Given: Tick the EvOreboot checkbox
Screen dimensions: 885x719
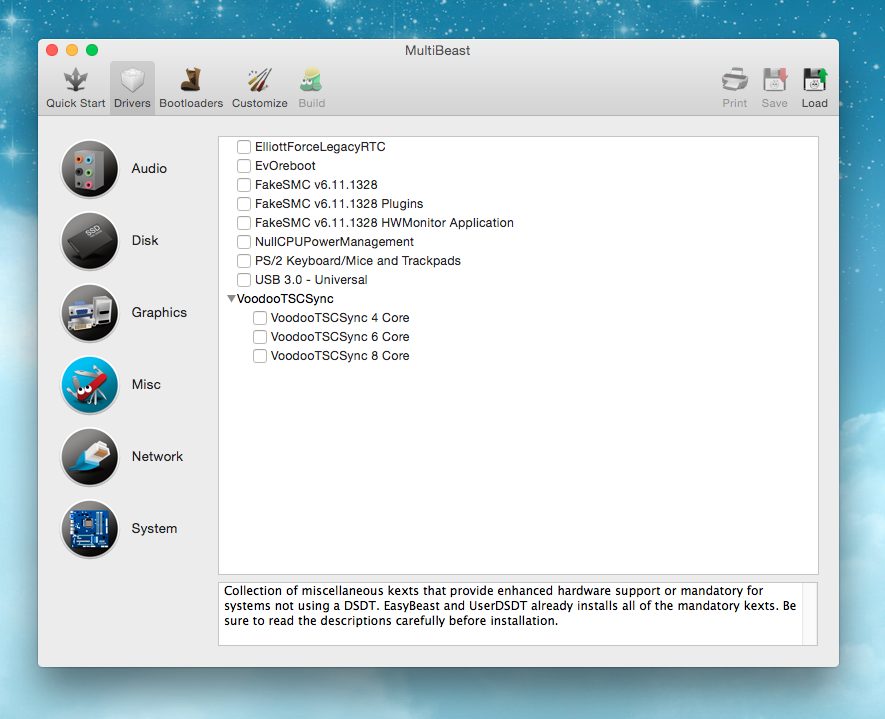Looking at the screenshot, I should [244, 166].
